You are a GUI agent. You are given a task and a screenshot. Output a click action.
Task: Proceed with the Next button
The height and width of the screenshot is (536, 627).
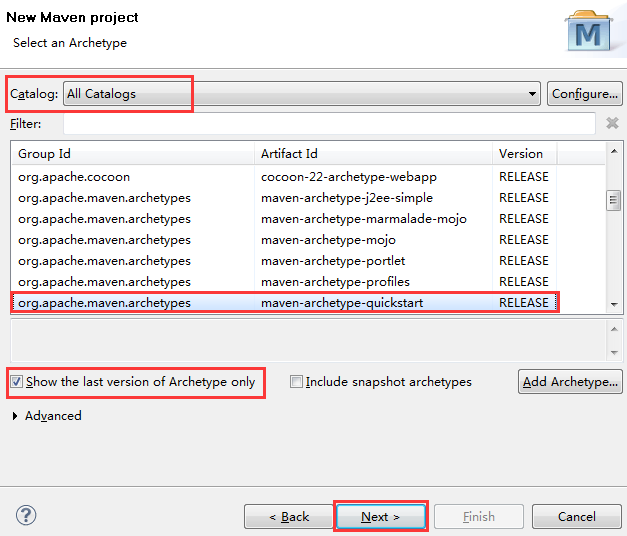pos(381,517)
